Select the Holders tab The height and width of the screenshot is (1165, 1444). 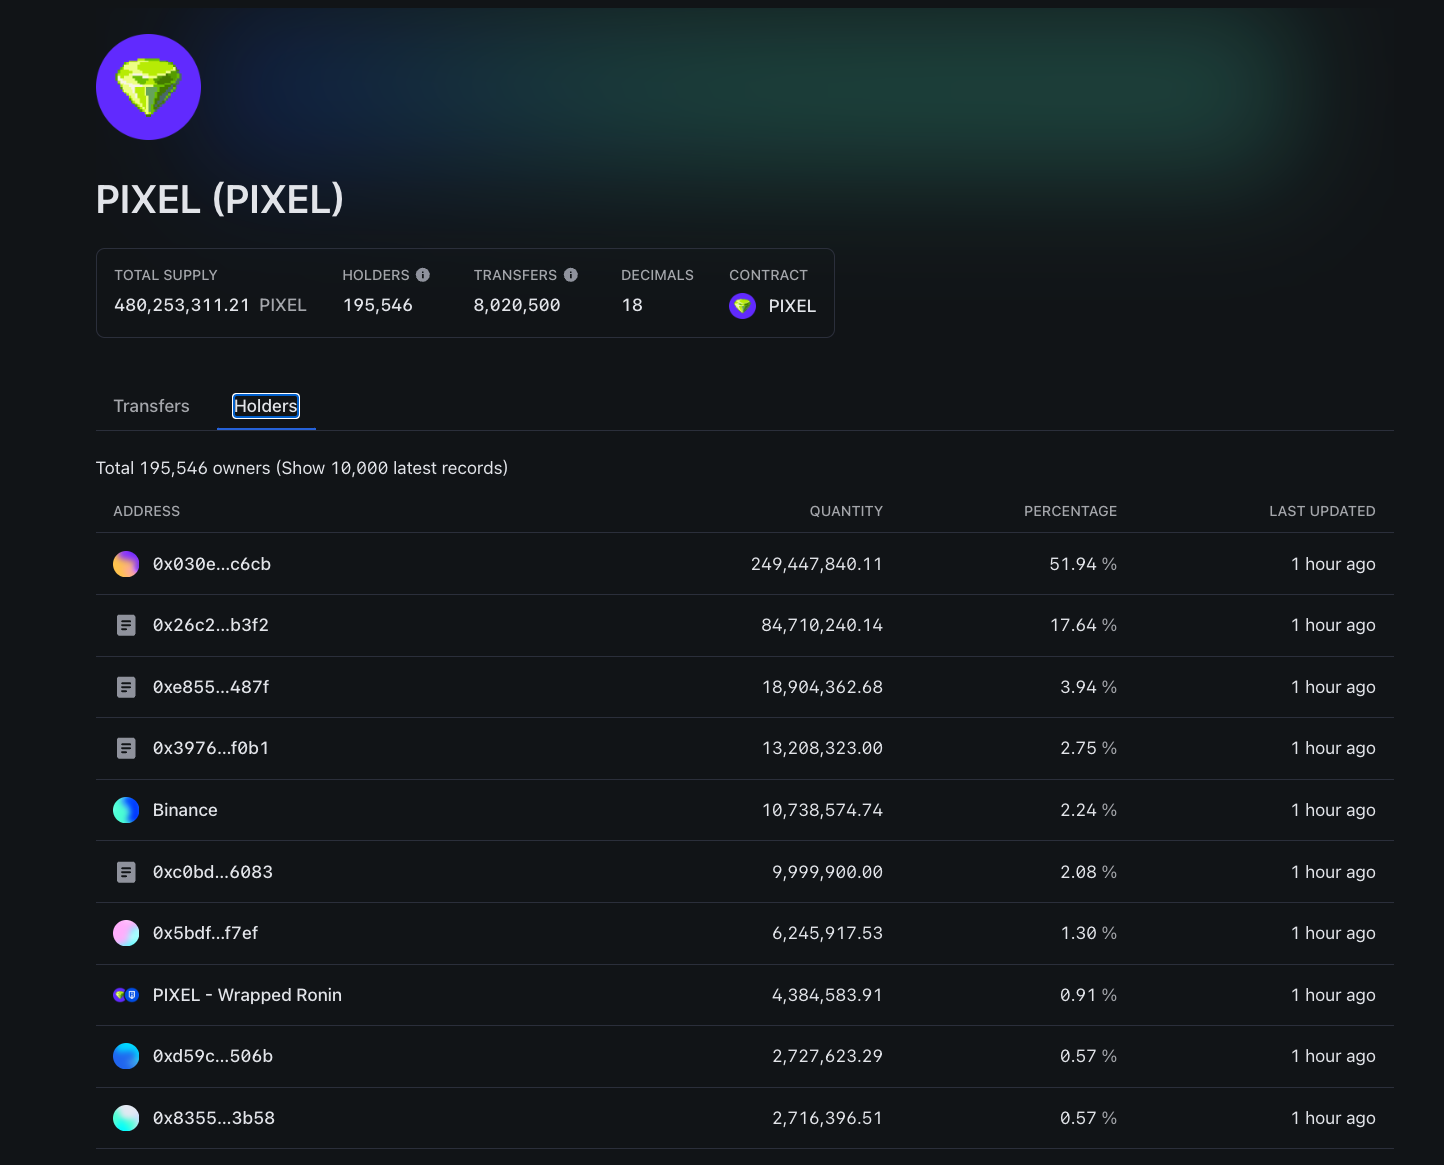tap(266, 406)
